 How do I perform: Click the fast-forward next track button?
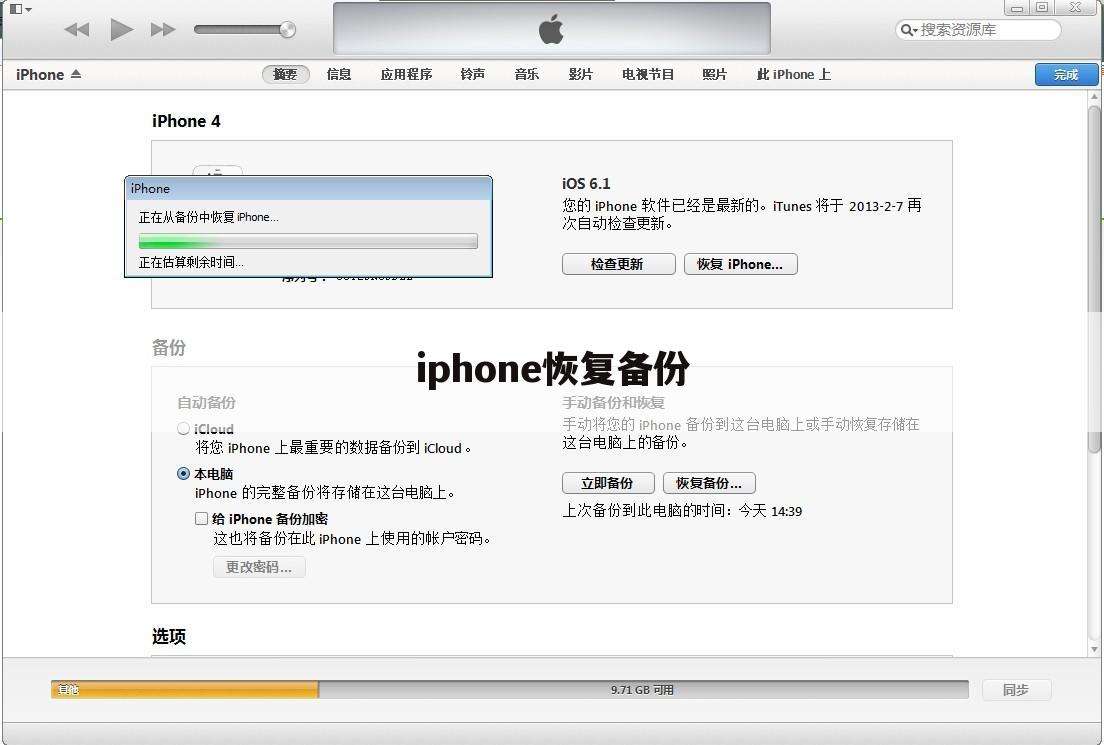point(163,30)
